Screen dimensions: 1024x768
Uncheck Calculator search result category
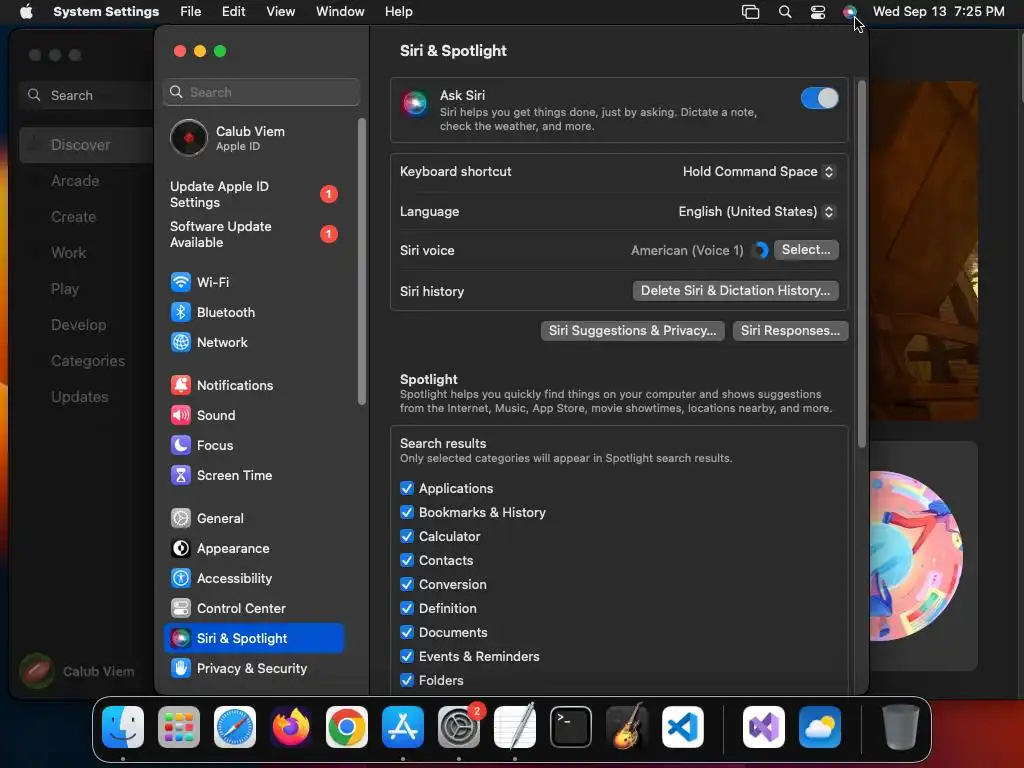[407, 537]
